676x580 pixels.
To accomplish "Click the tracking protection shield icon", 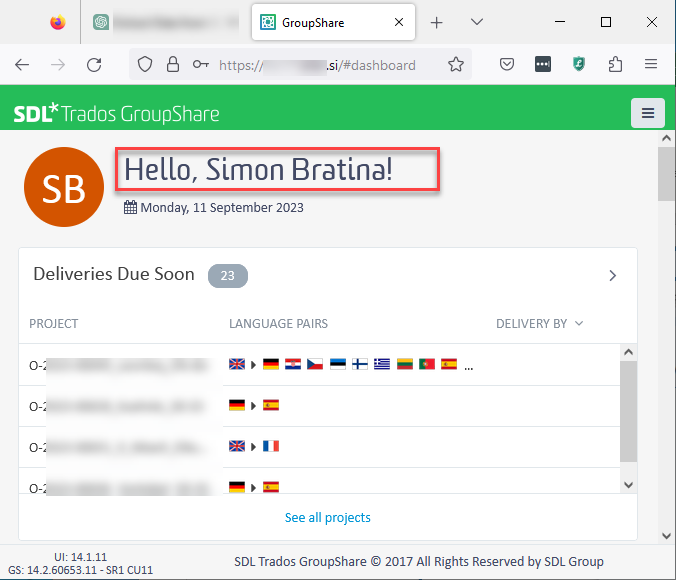I will click(x=145, y=65).
